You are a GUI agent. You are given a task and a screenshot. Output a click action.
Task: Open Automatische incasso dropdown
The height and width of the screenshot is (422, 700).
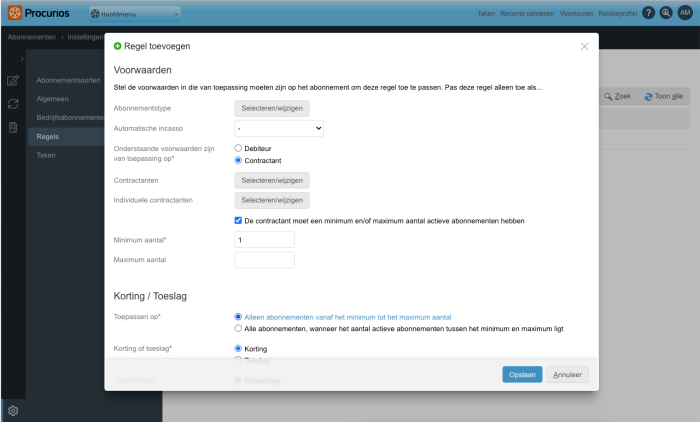point(279,129)
